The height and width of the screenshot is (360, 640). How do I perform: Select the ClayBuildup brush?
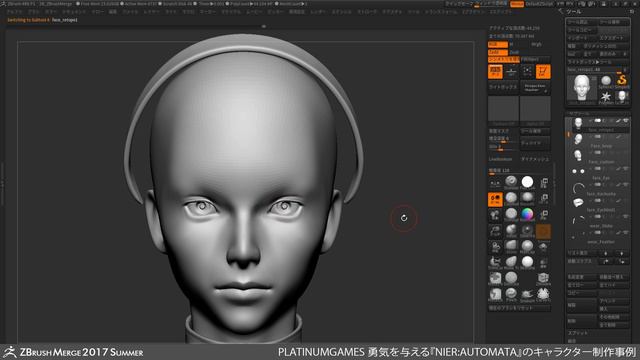coord(511,198)
